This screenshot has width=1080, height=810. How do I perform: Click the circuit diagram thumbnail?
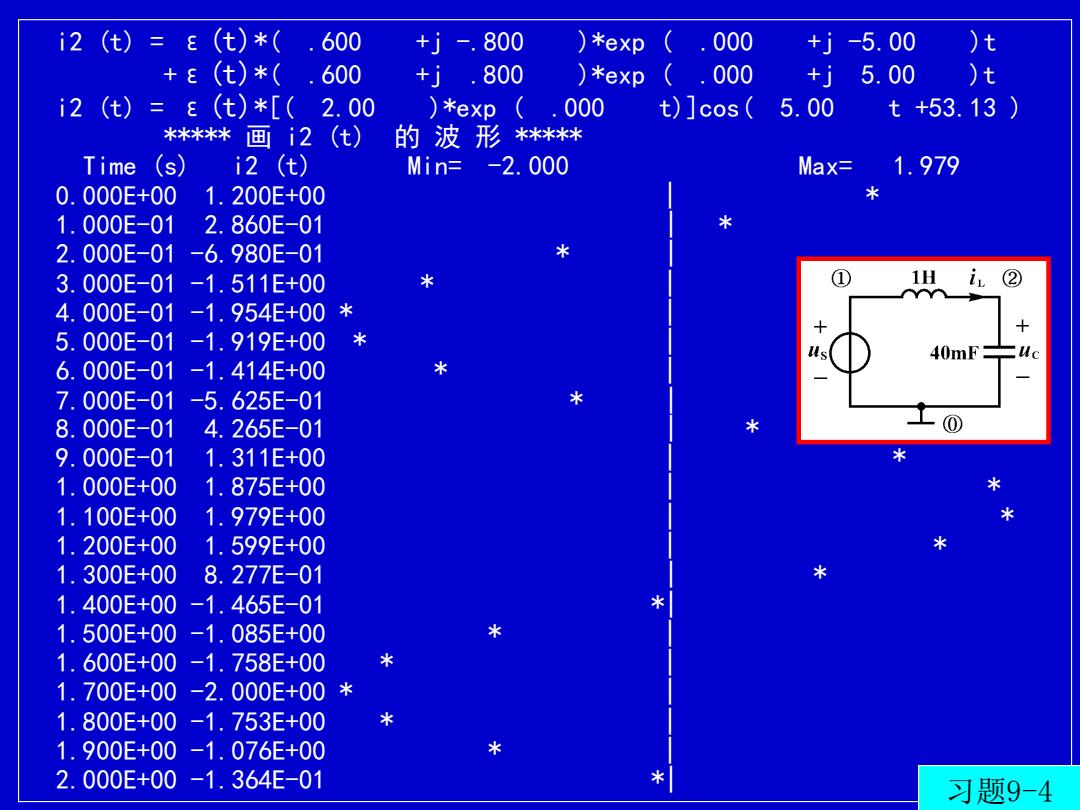point(924,351)
